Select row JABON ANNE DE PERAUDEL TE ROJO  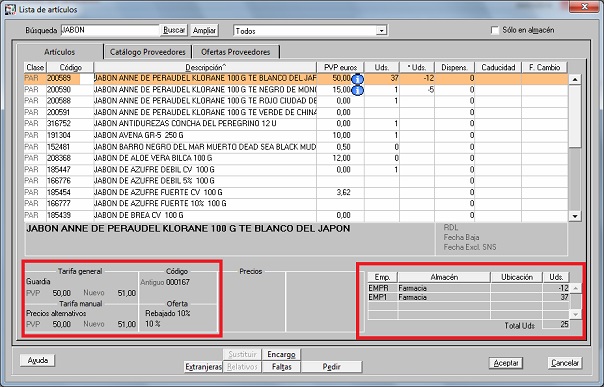tap(296, 101)
